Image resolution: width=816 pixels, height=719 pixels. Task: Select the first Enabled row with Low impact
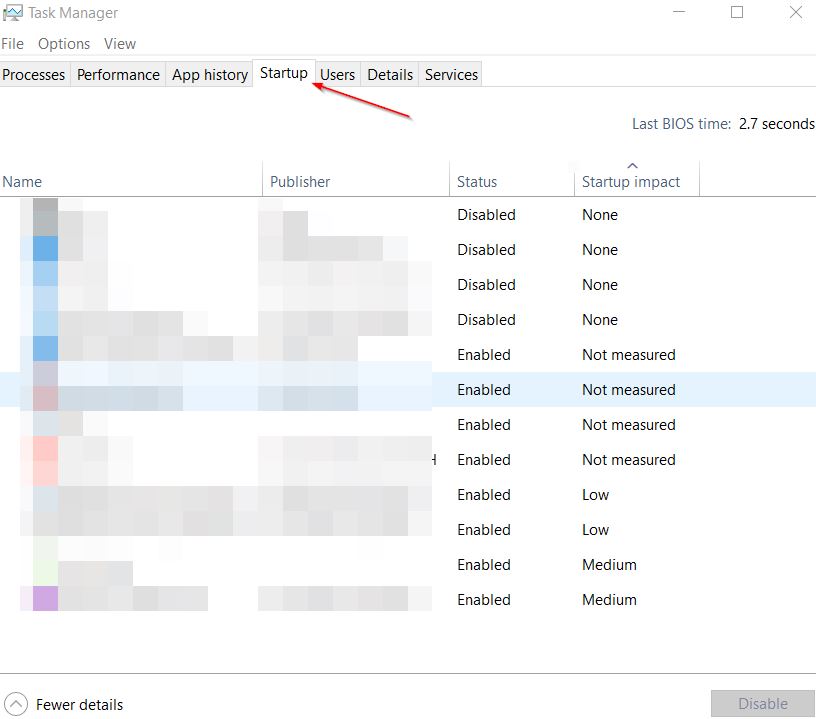pyautogui.click(x=408, y=495)
